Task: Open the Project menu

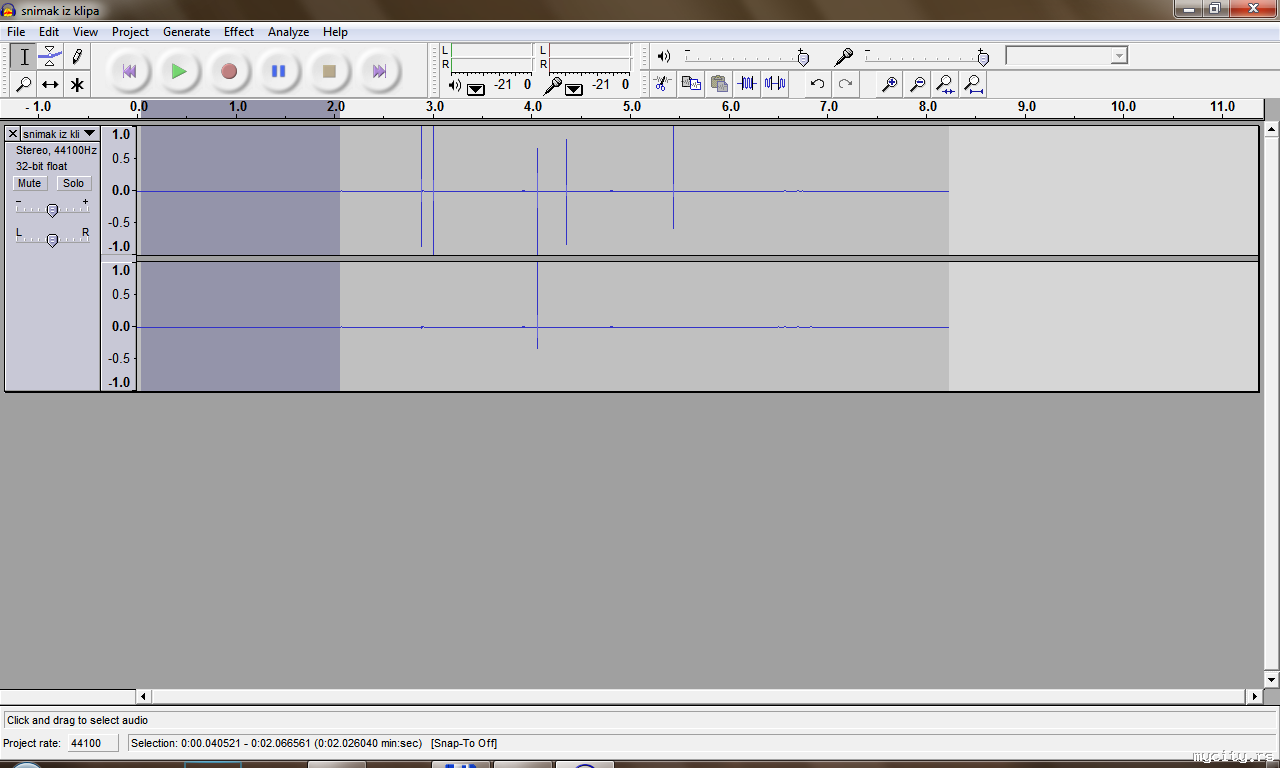Action: (130, 32)
